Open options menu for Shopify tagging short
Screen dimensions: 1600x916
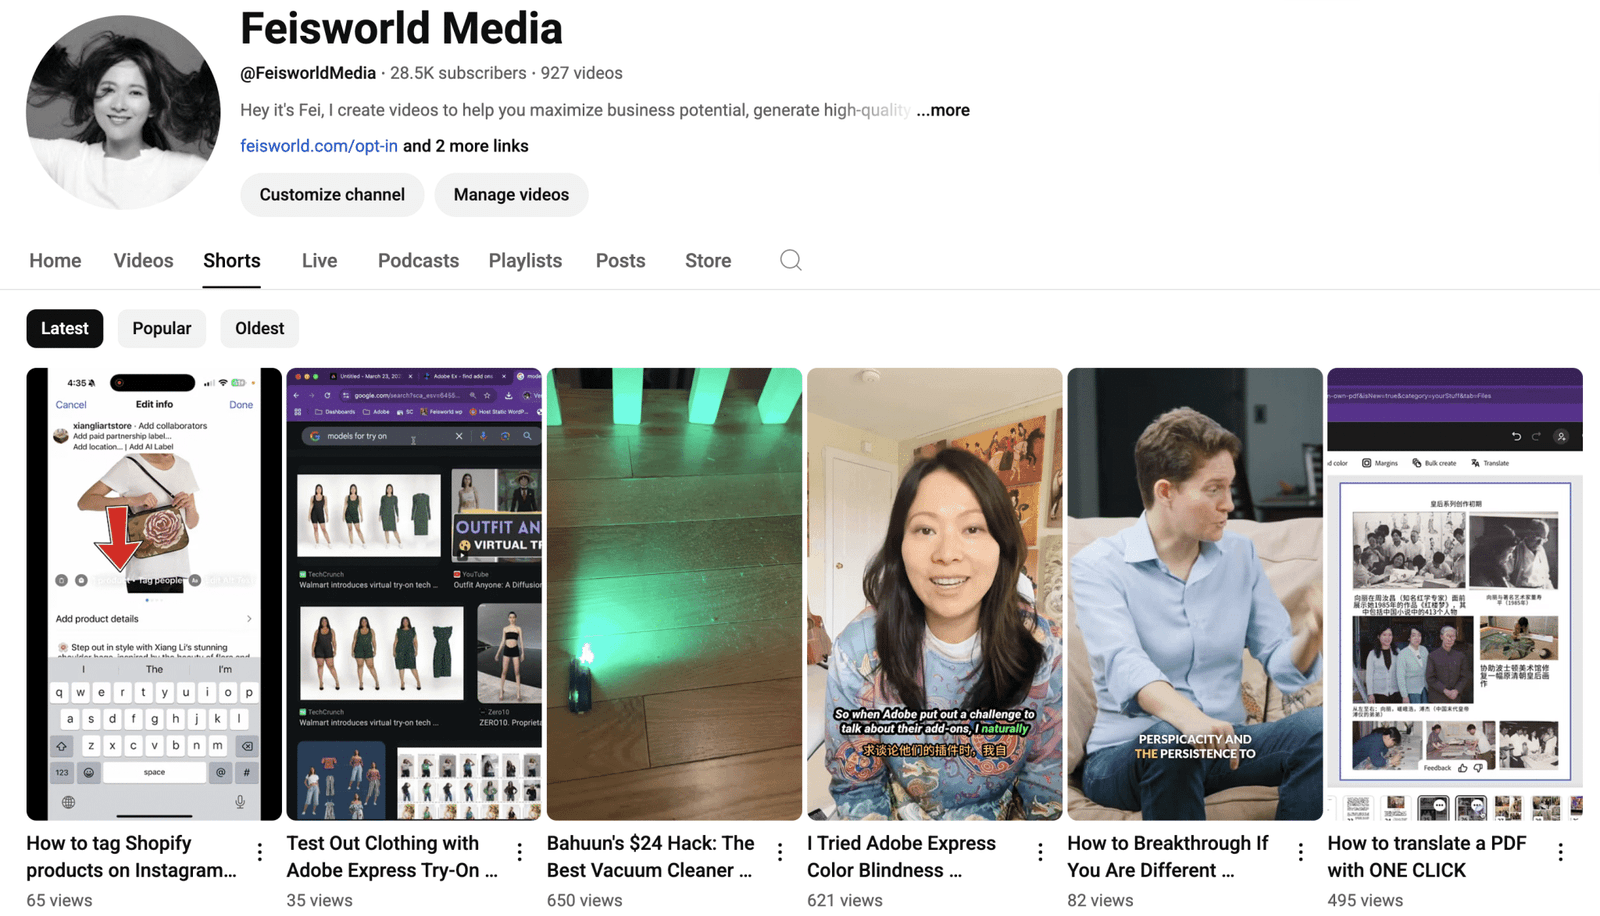pos(260,852)
